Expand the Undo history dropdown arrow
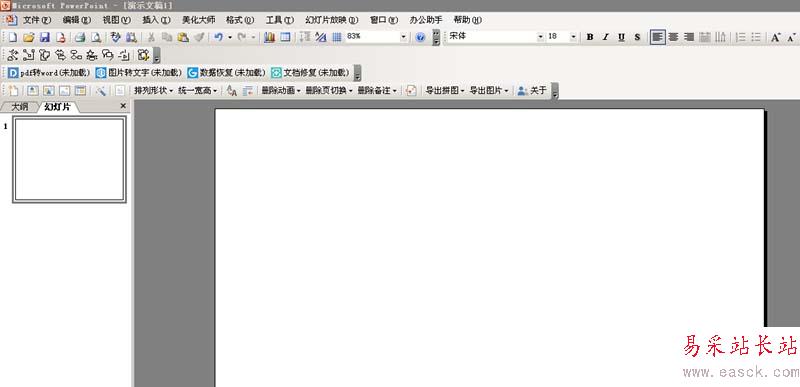 click(x=230, y=37)
